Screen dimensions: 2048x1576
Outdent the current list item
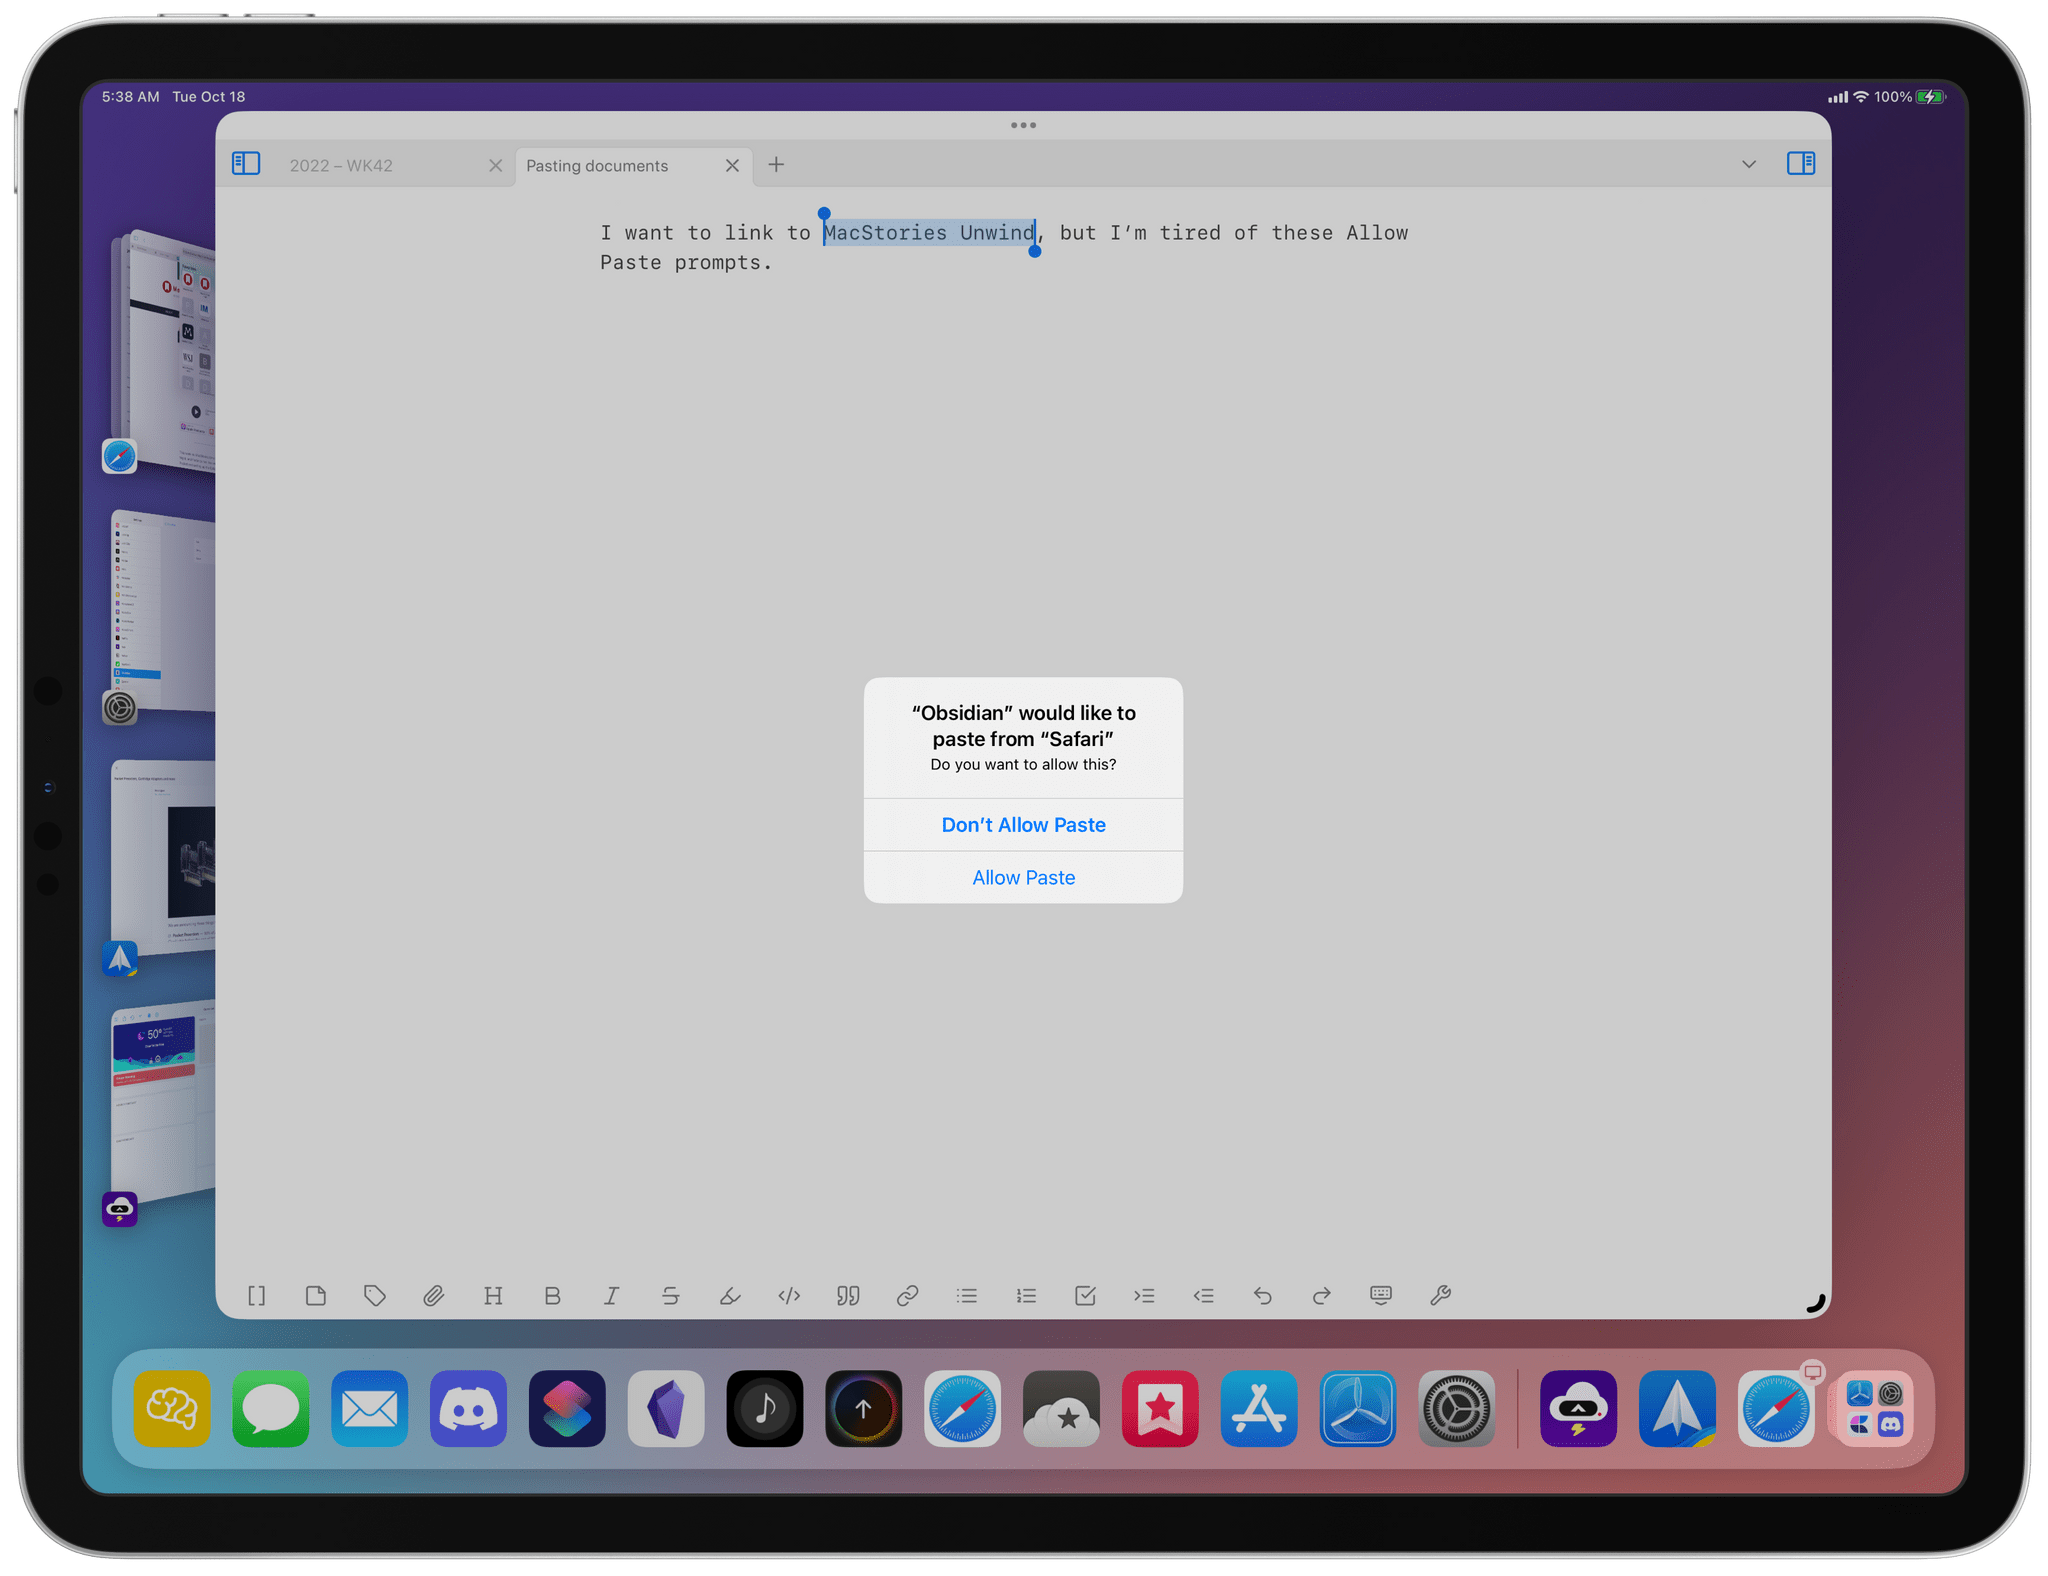1203,1296
